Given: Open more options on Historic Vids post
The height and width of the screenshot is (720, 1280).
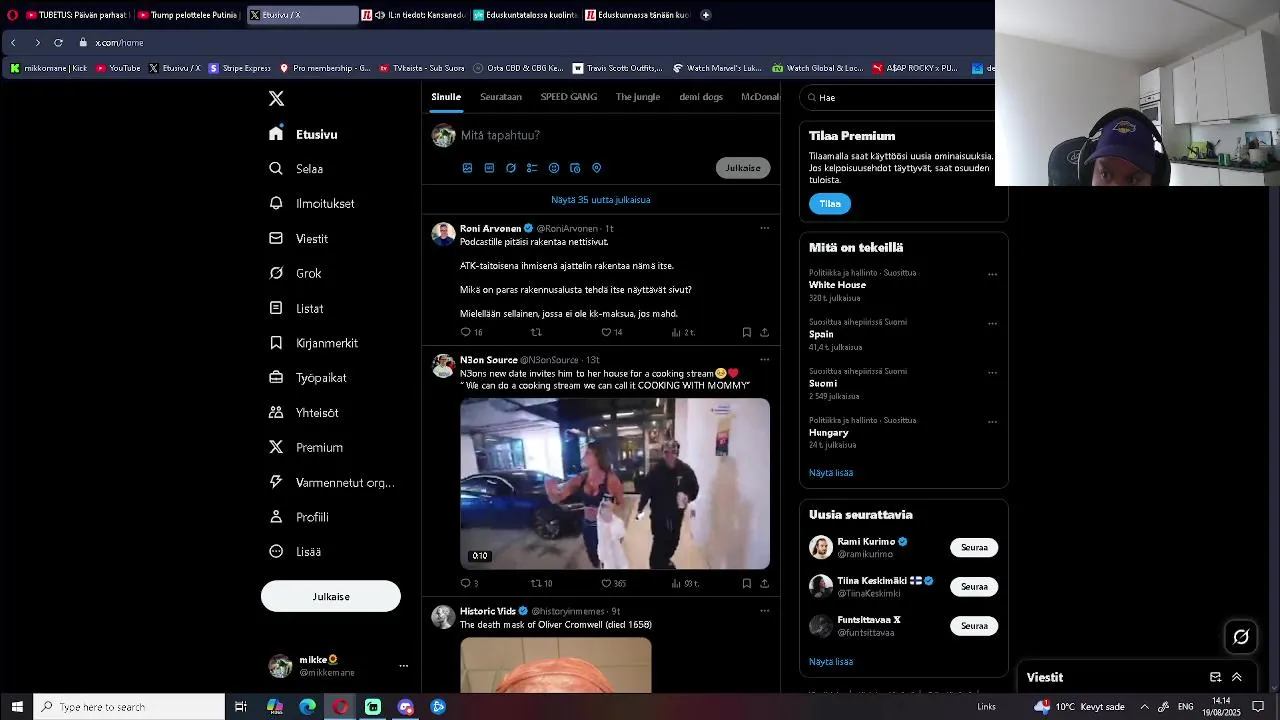Looking at the screenshot, I should (765, 610).
